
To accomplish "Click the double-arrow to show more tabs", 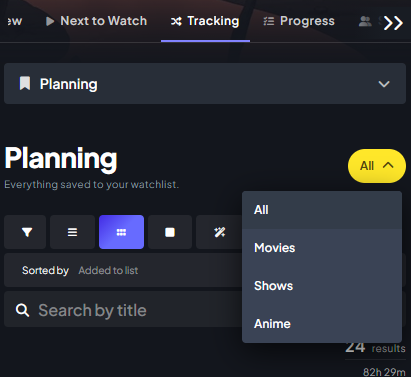I will 393,23.
